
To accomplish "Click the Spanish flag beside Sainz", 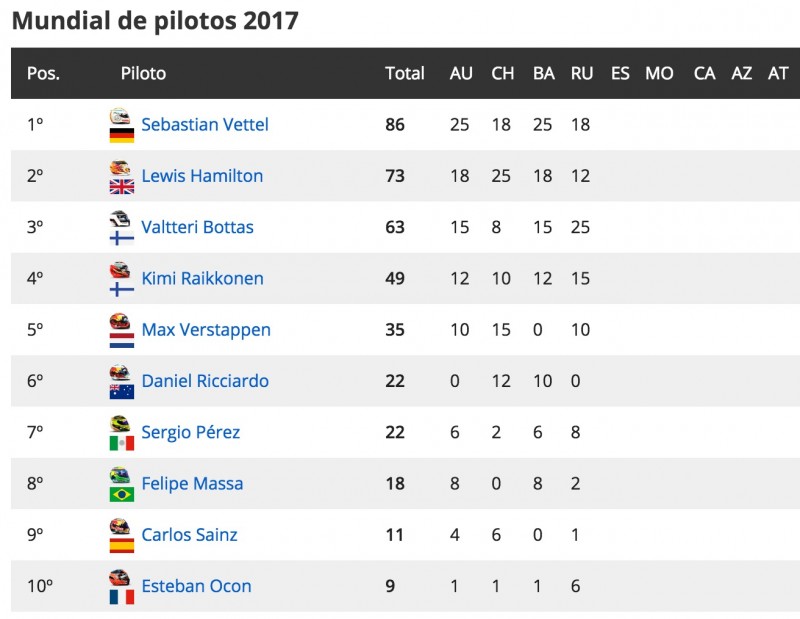I will point(122,546).
